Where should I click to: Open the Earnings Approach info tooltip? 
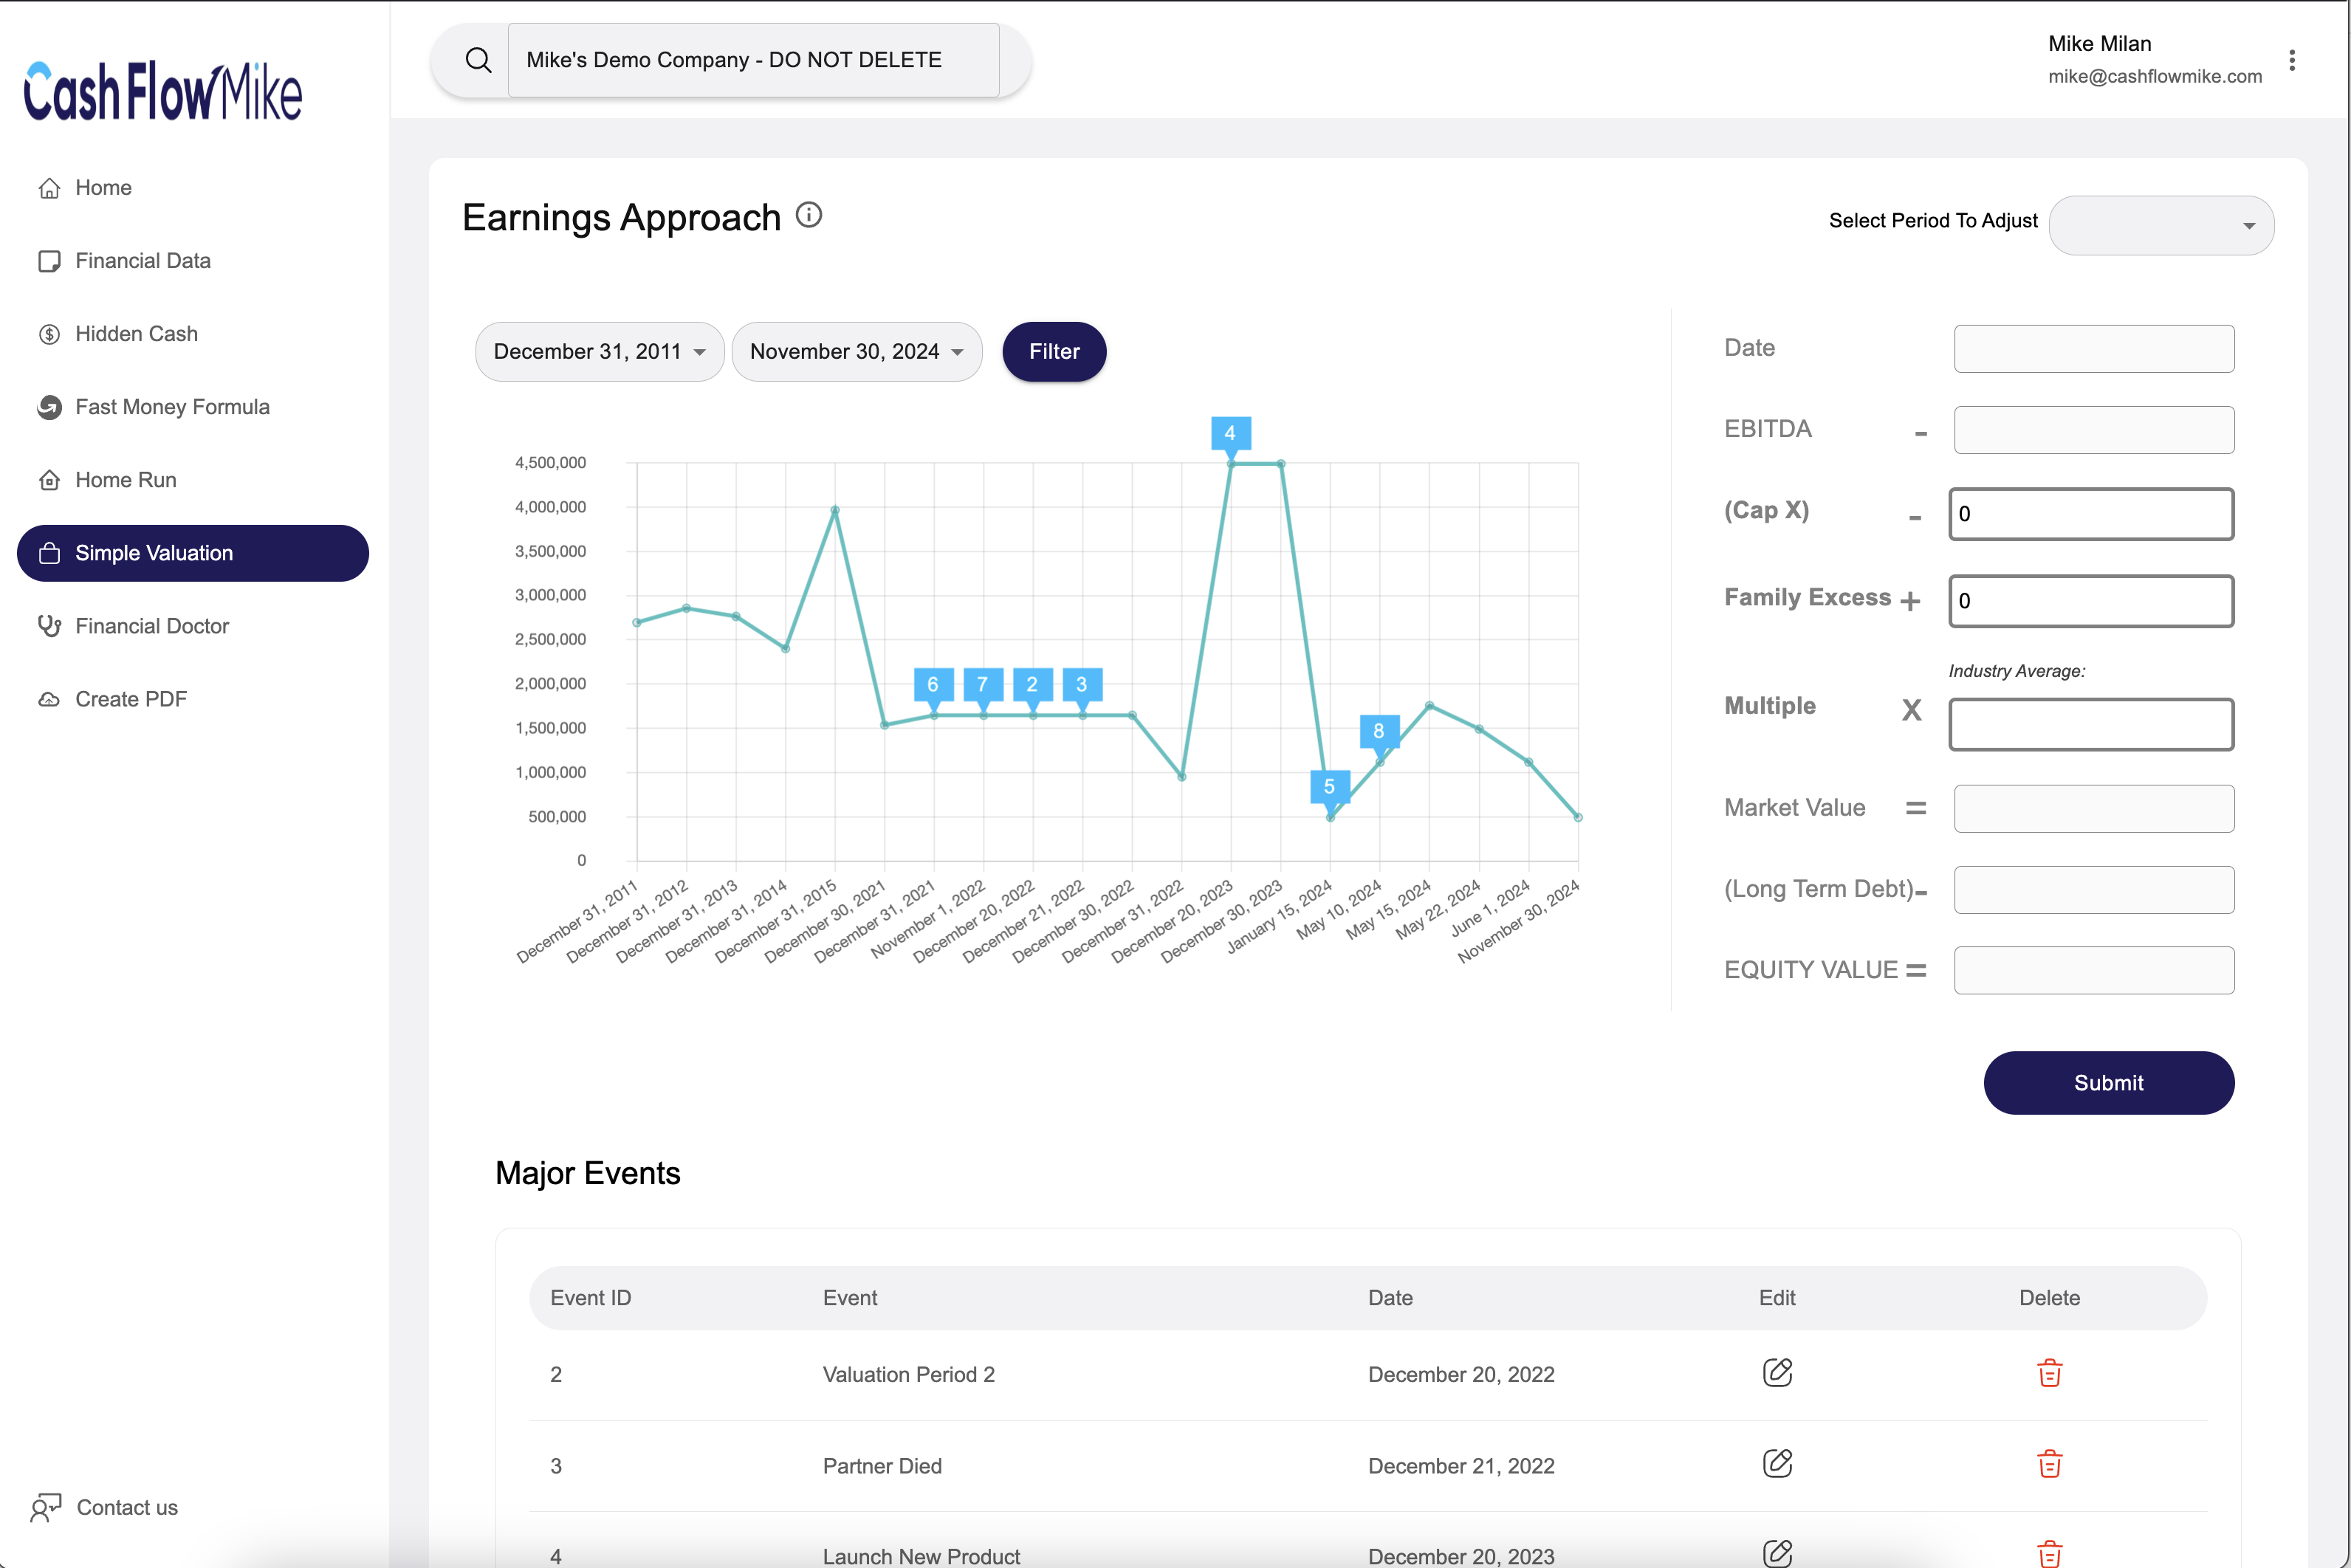808,216
